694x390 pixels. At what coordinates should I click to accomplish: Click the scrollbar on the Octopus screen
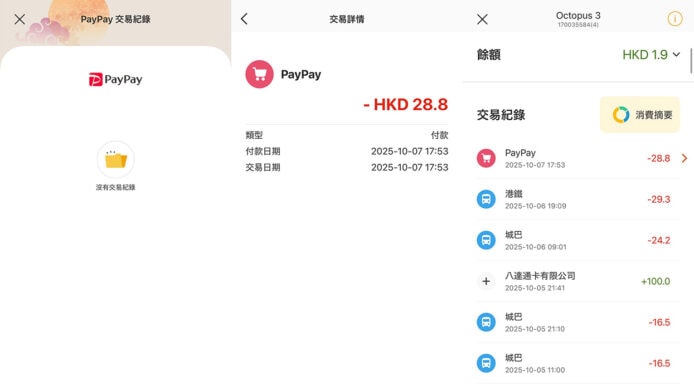691,61
